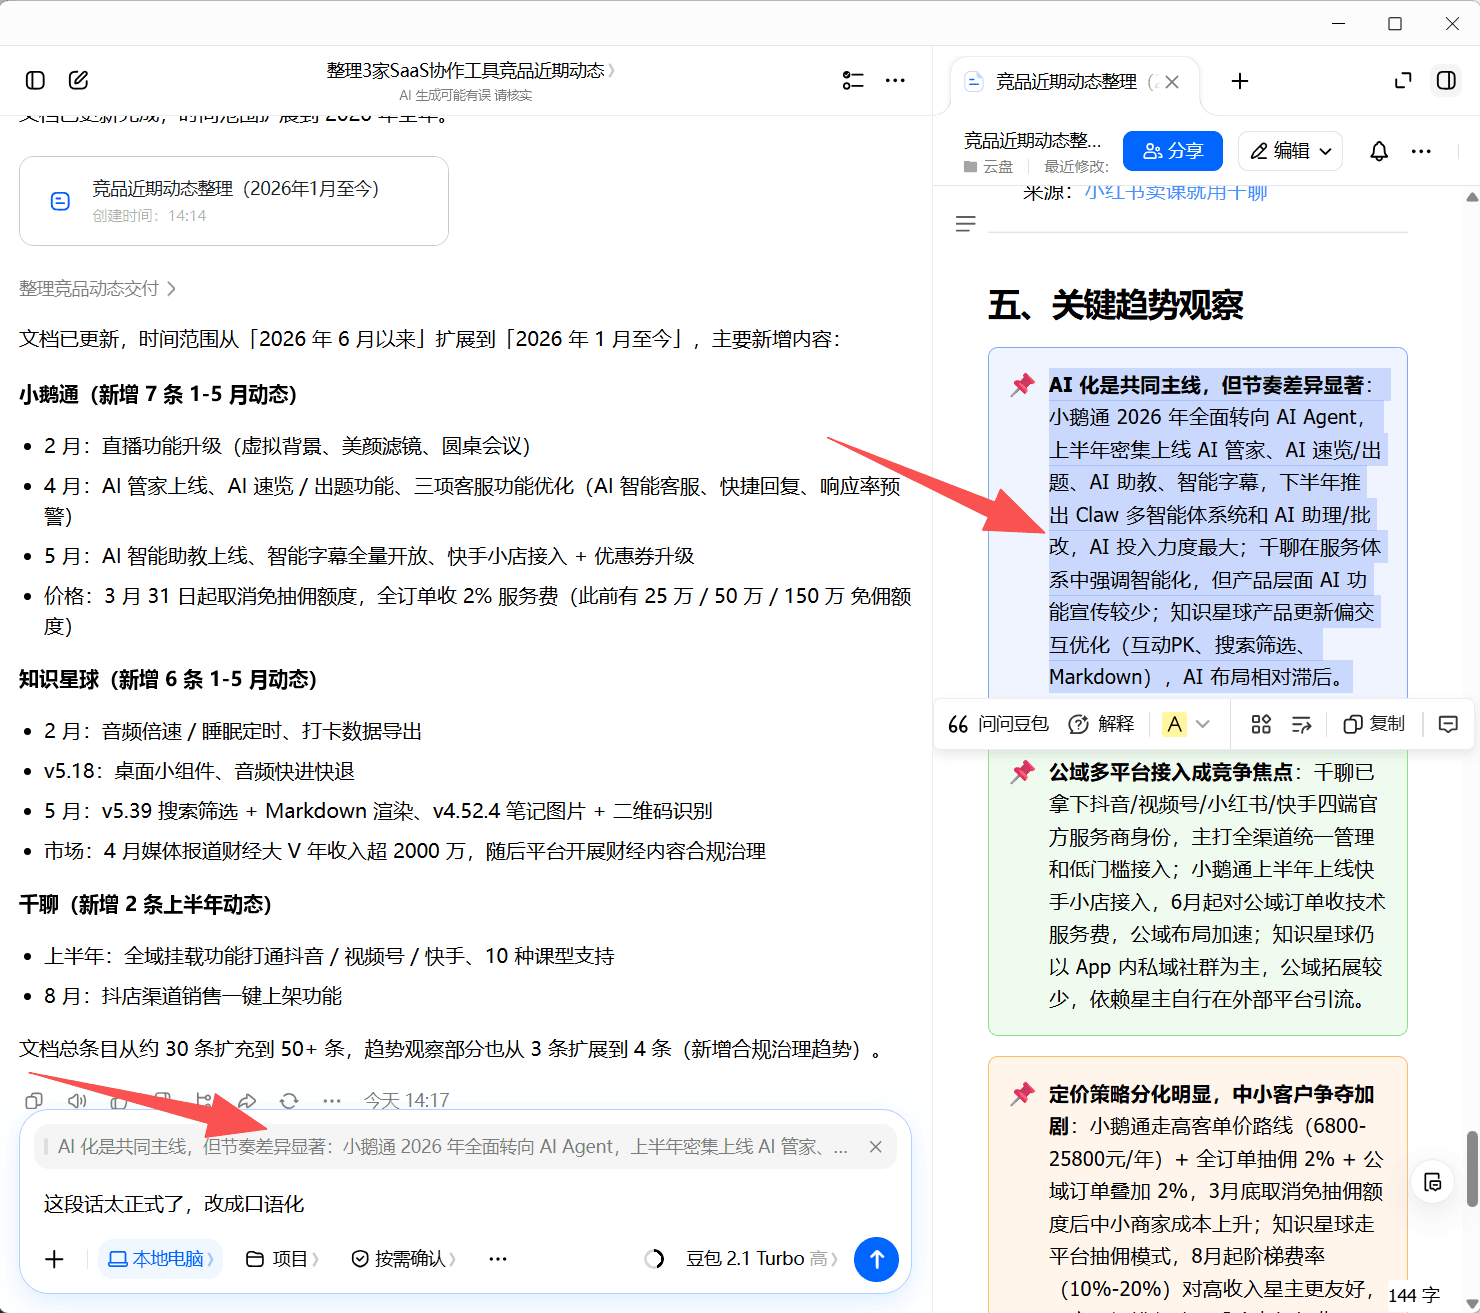
Task: Click the pin emoji in the orange card
Action: [1022, 1095]
